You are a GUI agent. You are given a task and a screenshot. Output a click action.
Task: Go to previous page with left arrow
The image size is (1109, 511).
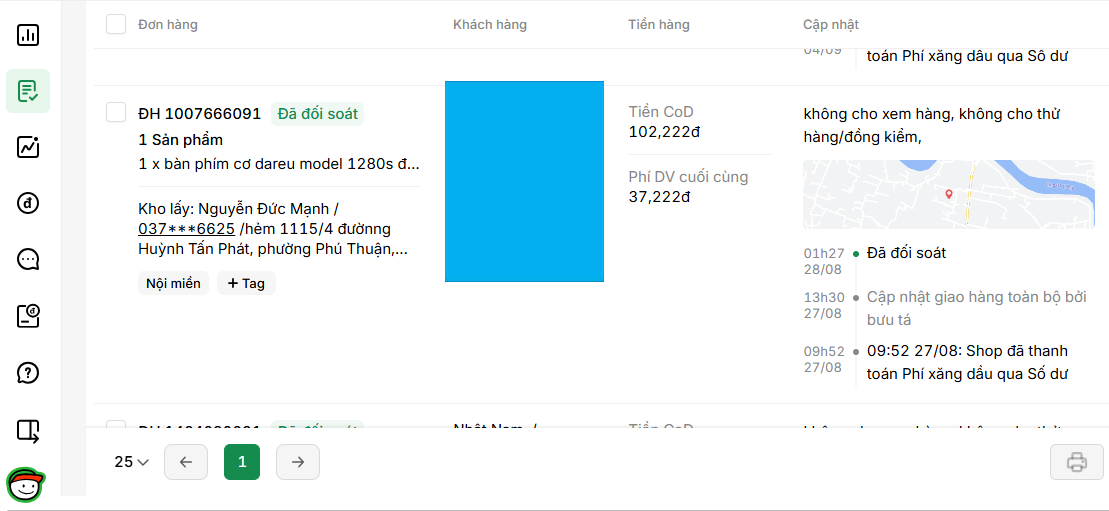pos(186,462)
